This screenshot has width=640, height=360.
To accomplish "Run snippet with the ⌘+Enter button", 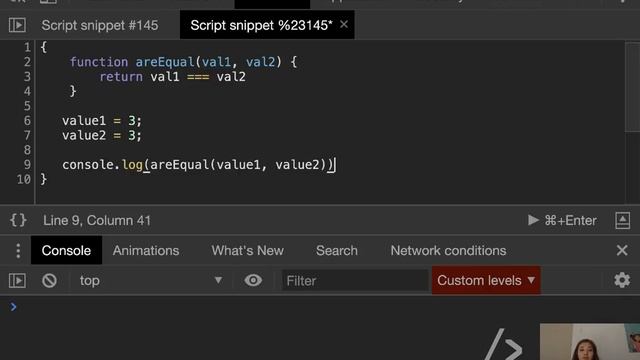I will tap(562, 220).
